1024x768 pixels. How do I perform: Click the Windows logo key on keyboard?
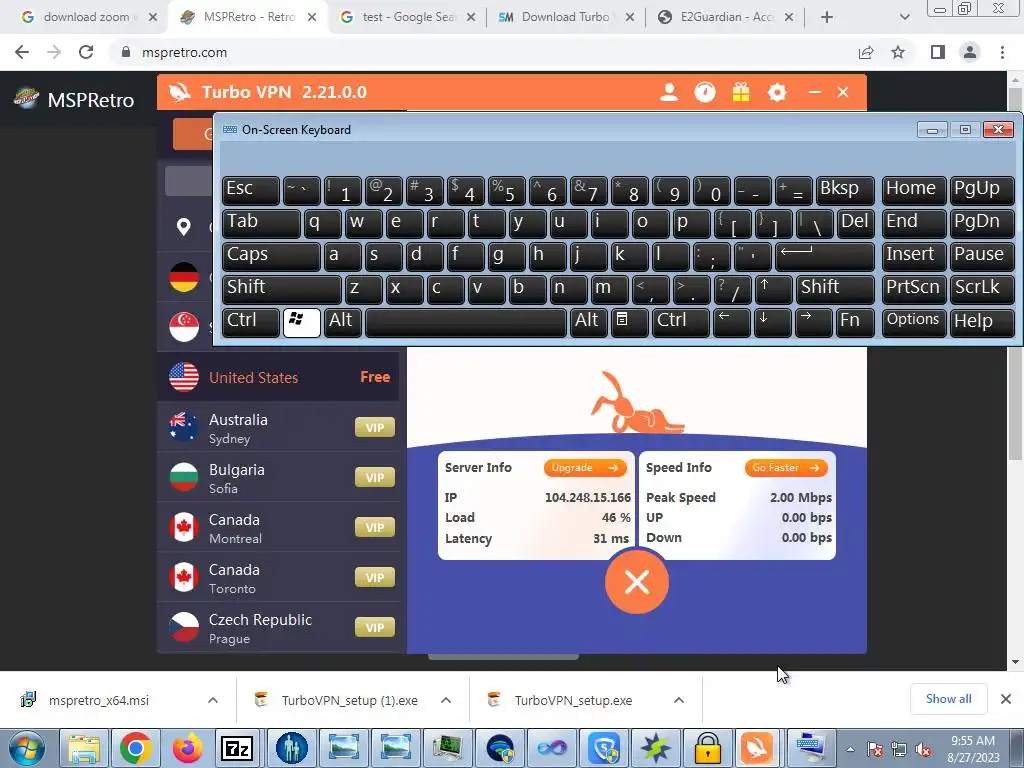(x=302, y=322)
